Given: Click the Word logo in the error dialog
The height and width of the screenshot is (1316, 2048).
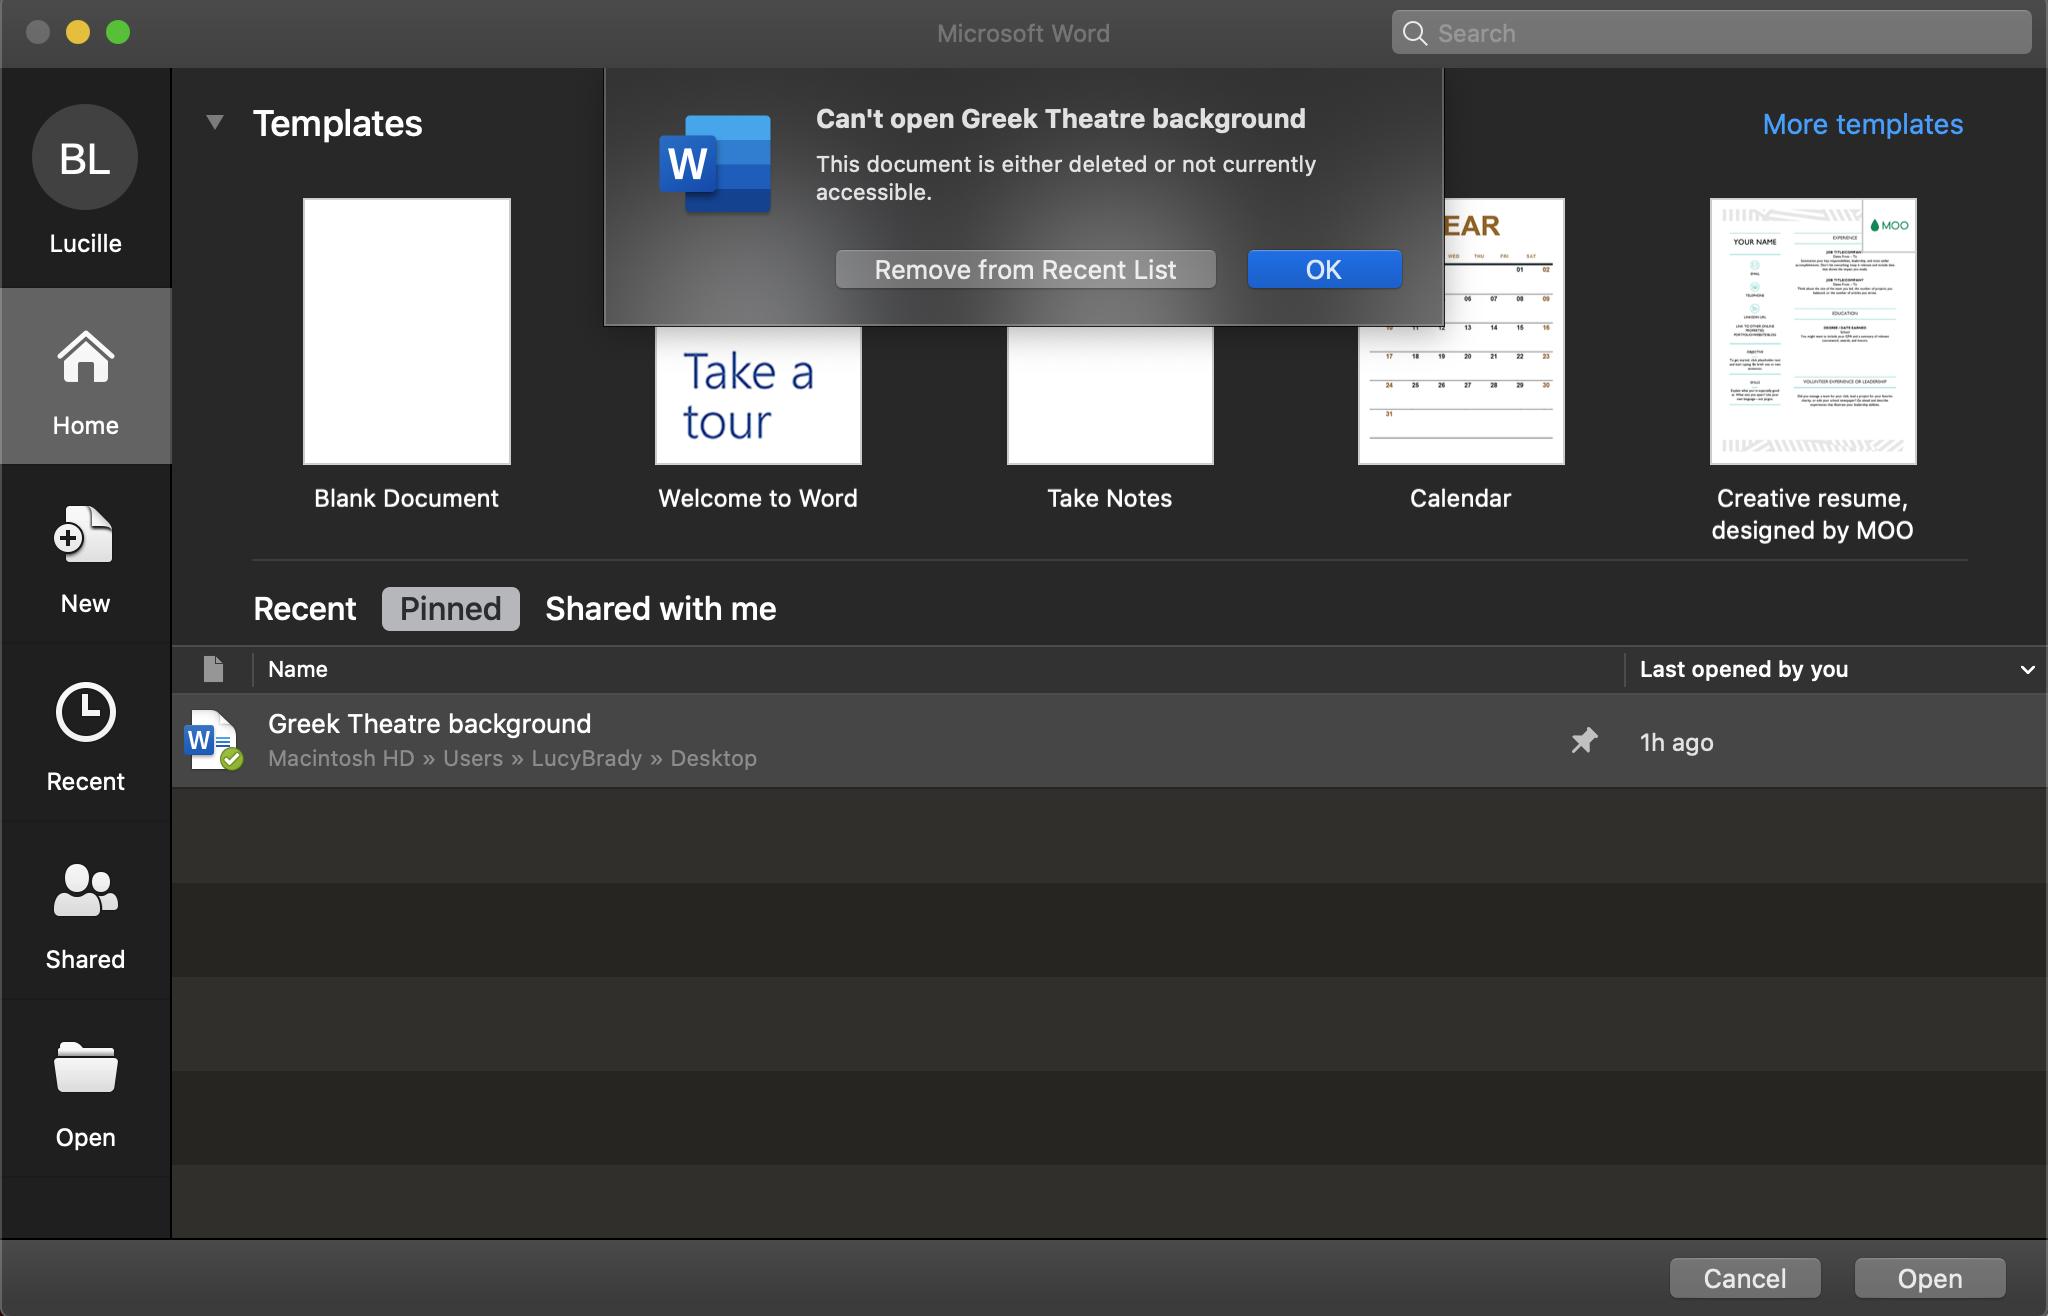Looking at the screenshot, I should (715, 164).
